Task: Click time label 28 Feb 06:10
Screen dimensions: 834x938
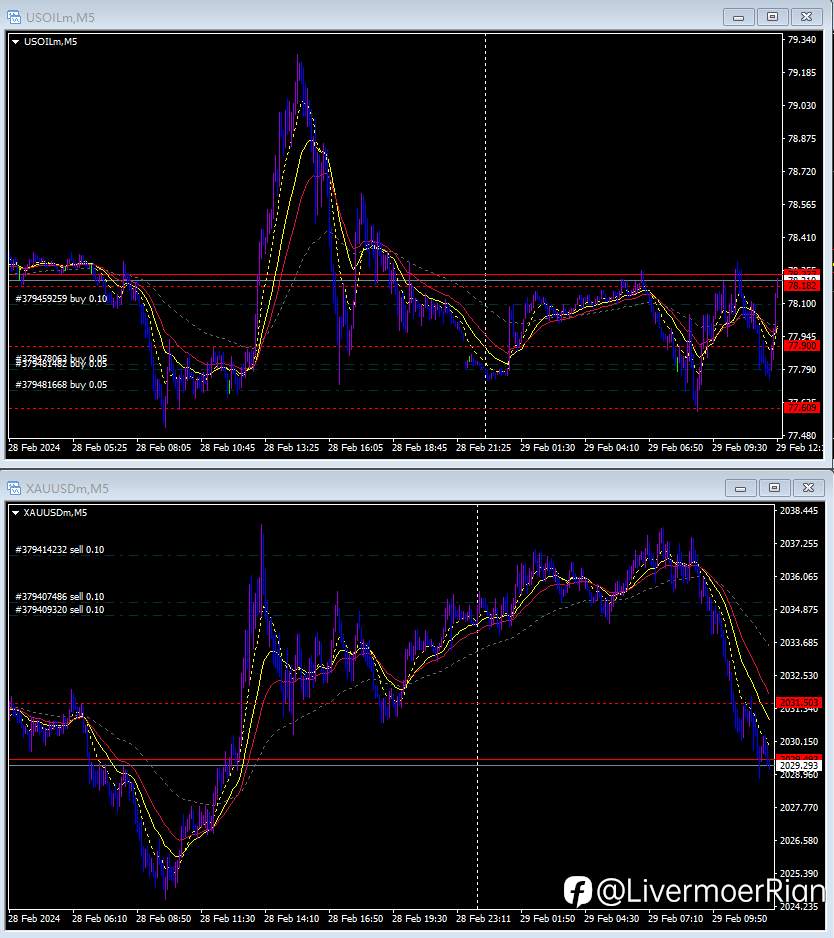Action: tap(99, 918)
